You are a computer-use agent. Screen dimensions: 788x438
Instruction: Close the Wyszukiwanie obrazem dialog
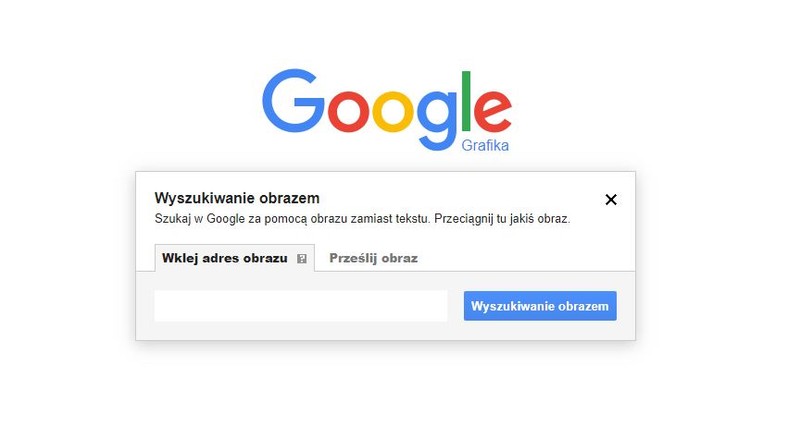[x=611, y=199]
